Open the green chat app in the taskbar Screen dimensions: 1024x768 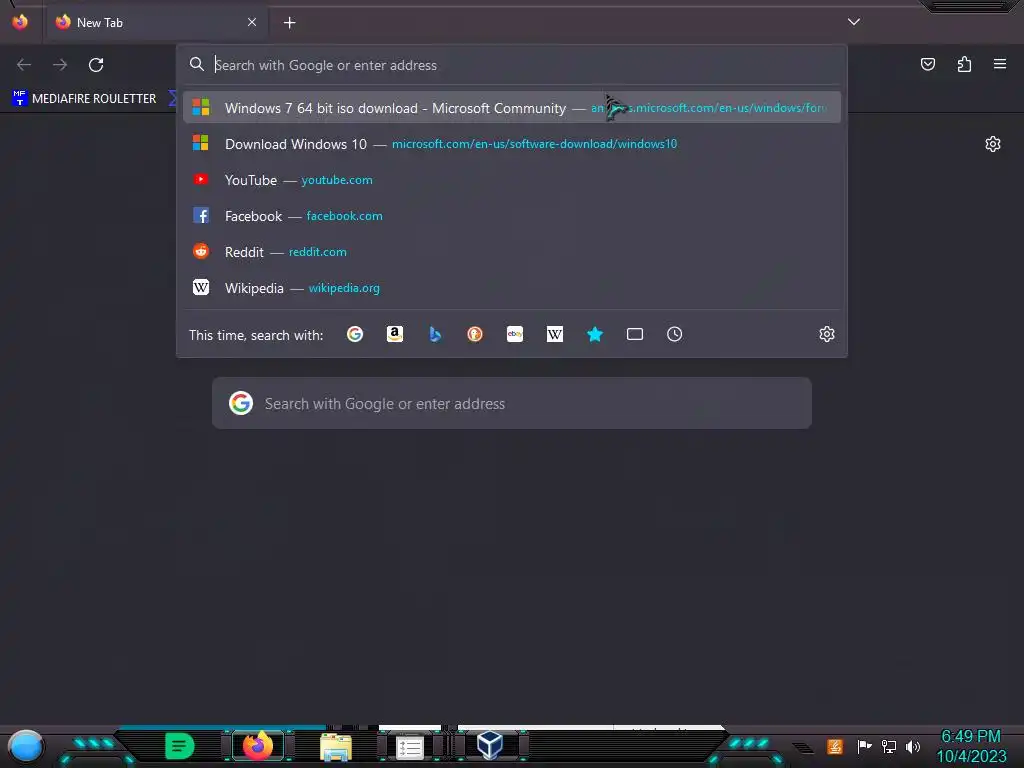click(x=180, y=746)
